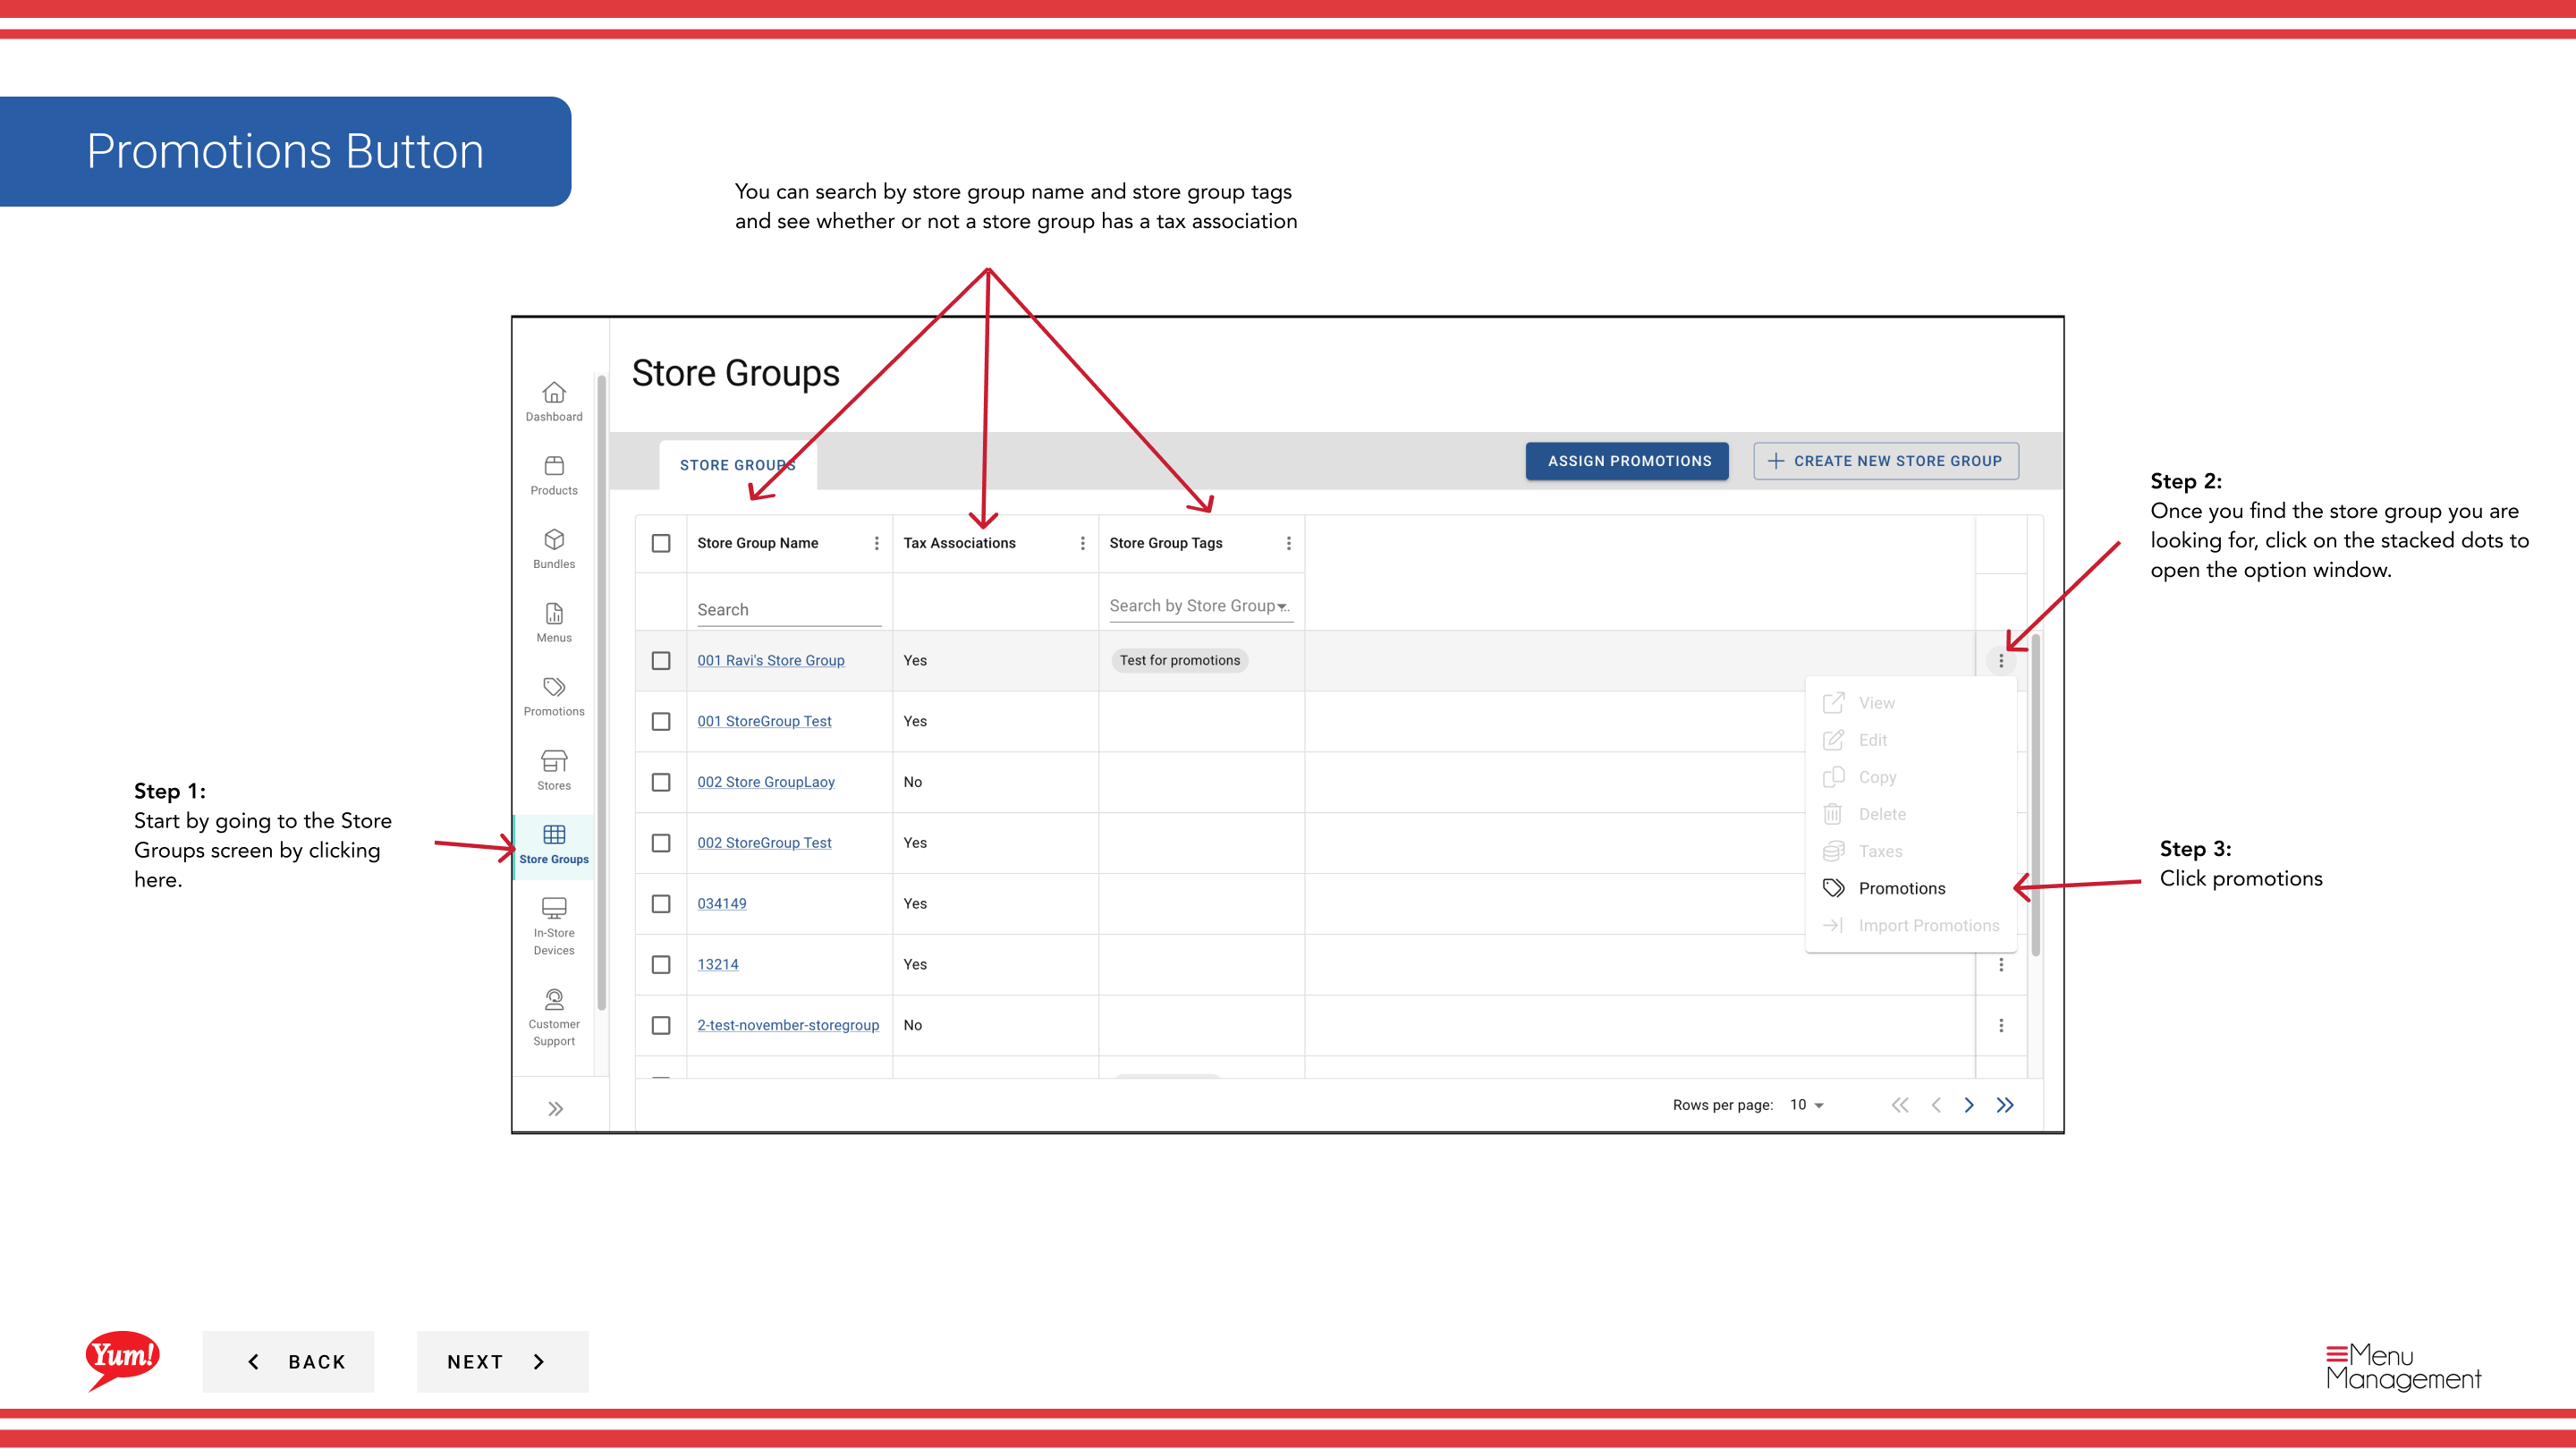Check the box for 001 StoreGroup Test
Screen dimensions: 2576x1449
click(x=661, y=721)
